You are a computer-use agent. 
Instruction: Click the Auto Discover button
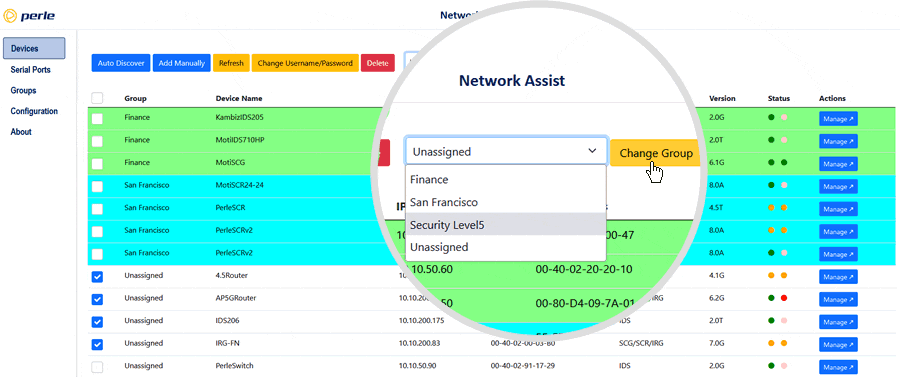[x=121, y=63]
